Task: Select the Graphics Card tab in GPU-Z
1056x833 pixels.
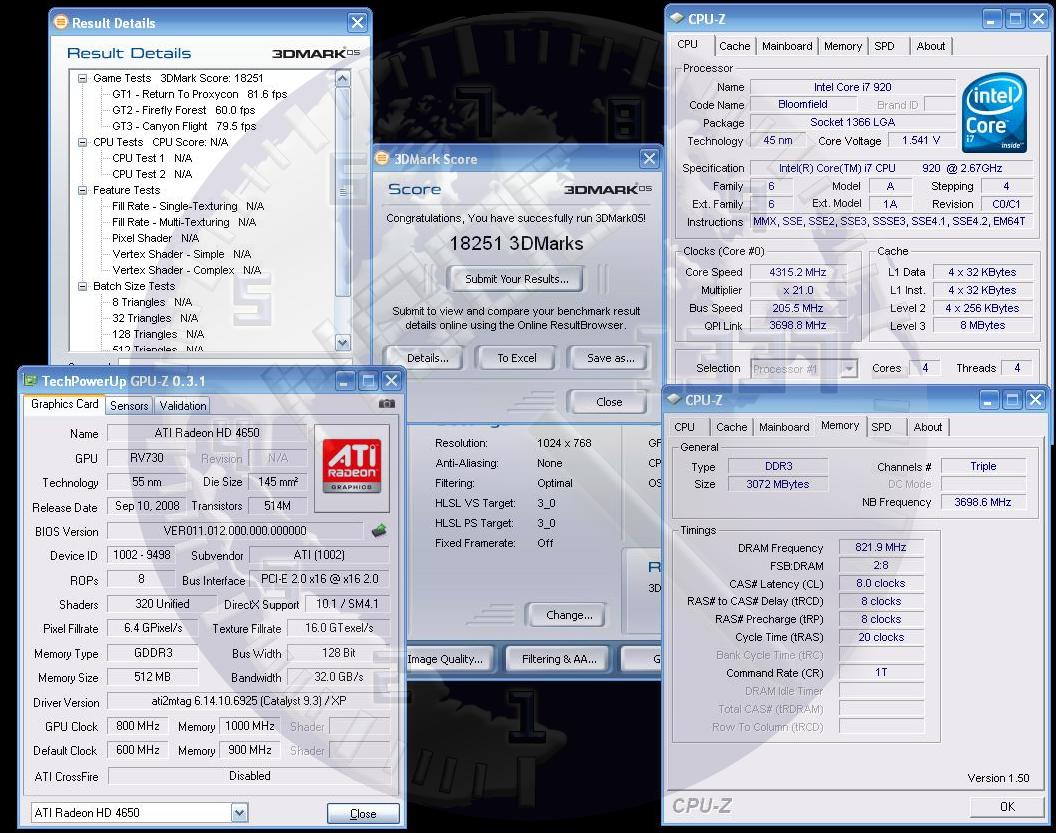Action: [65, 404]
